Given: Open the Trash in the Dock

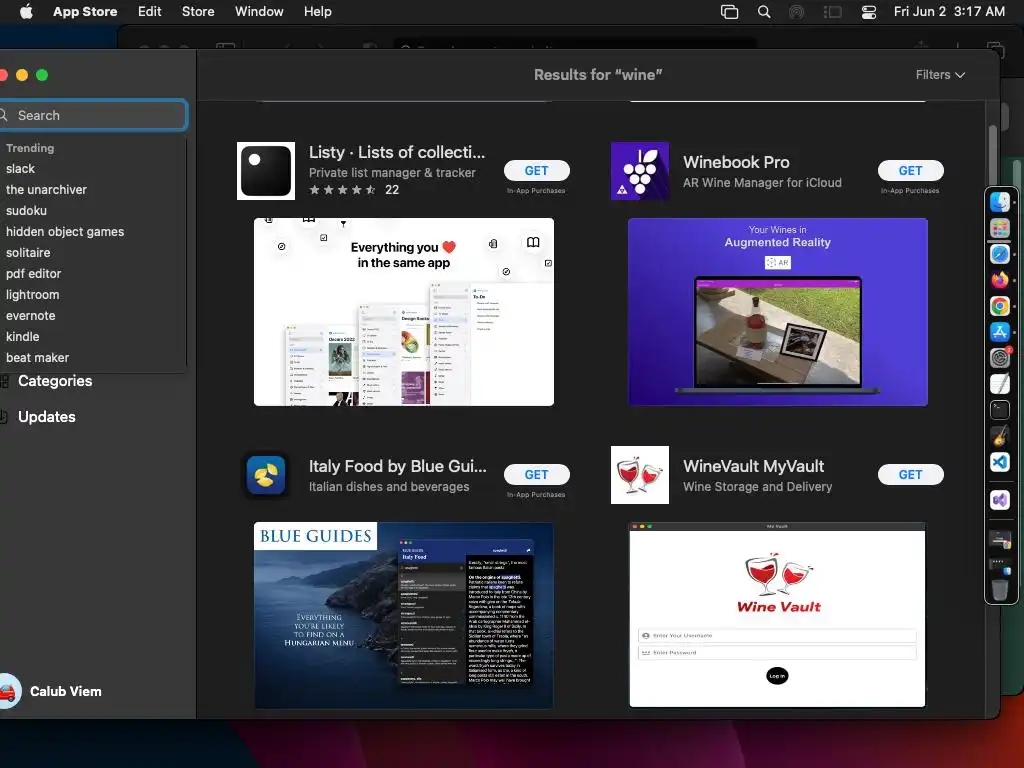Looking at the screenshot, I should 1000,589.
